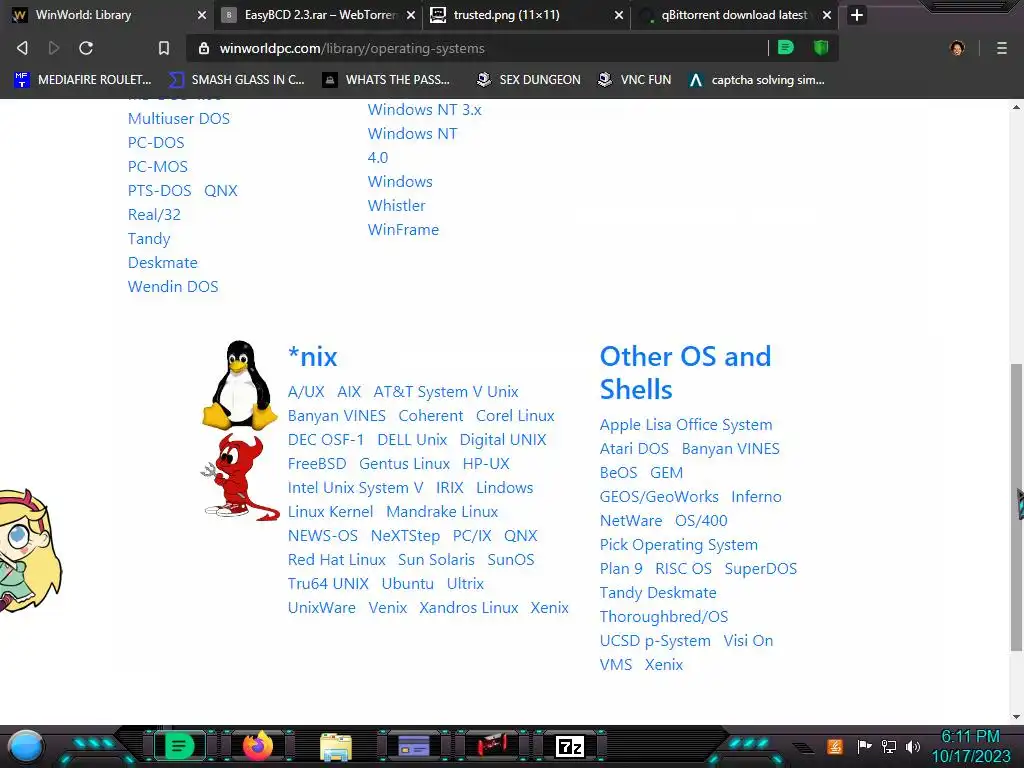Open a new tab with the plus button
1024x768 pixels.
pyautogui.click(x=857, y=14)
